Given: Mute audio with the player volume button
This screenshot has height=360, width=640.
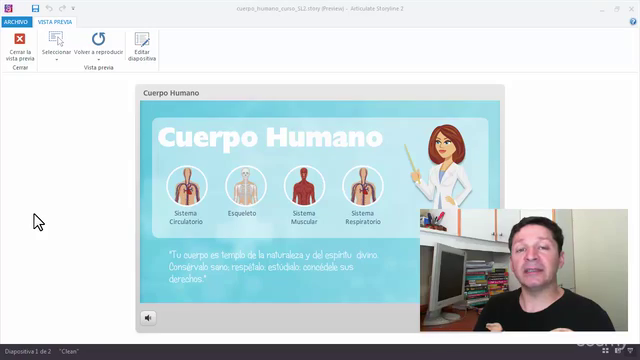Looking at the screenshot, I should click(148, 318).
